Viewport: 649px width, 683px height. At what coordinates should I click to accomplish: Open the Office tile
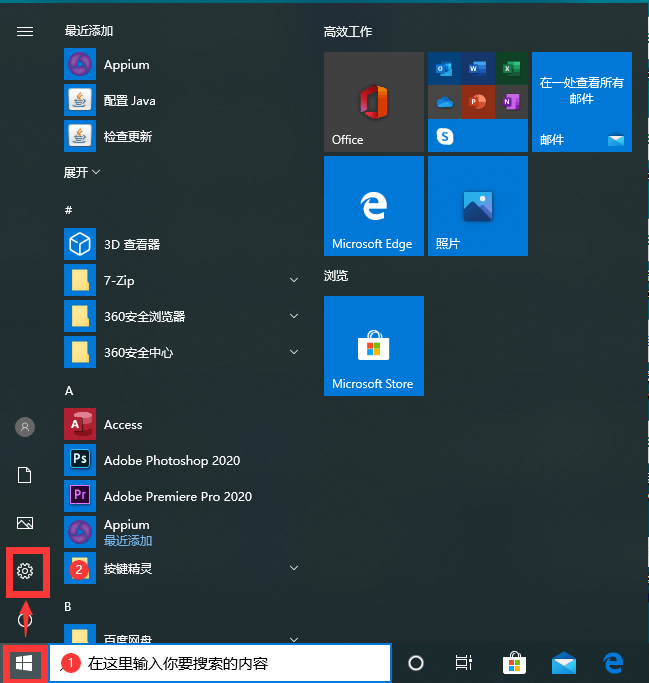pyautogui.click(x=374, y=102)
